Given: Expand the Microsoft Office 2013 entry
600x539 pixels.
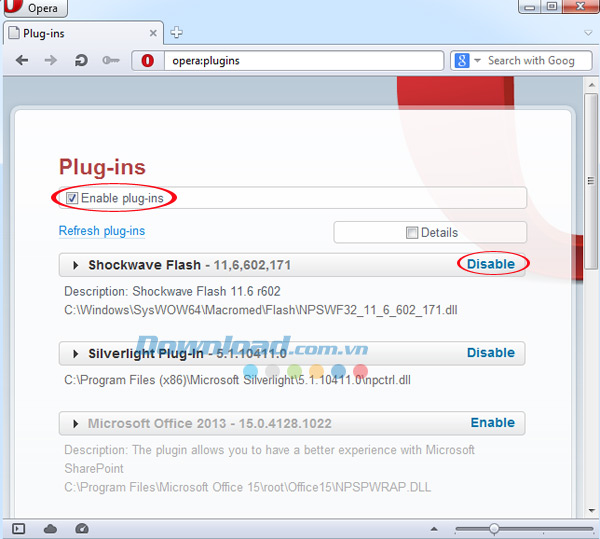Looking at the screenshot, I should tap(76, 424).
